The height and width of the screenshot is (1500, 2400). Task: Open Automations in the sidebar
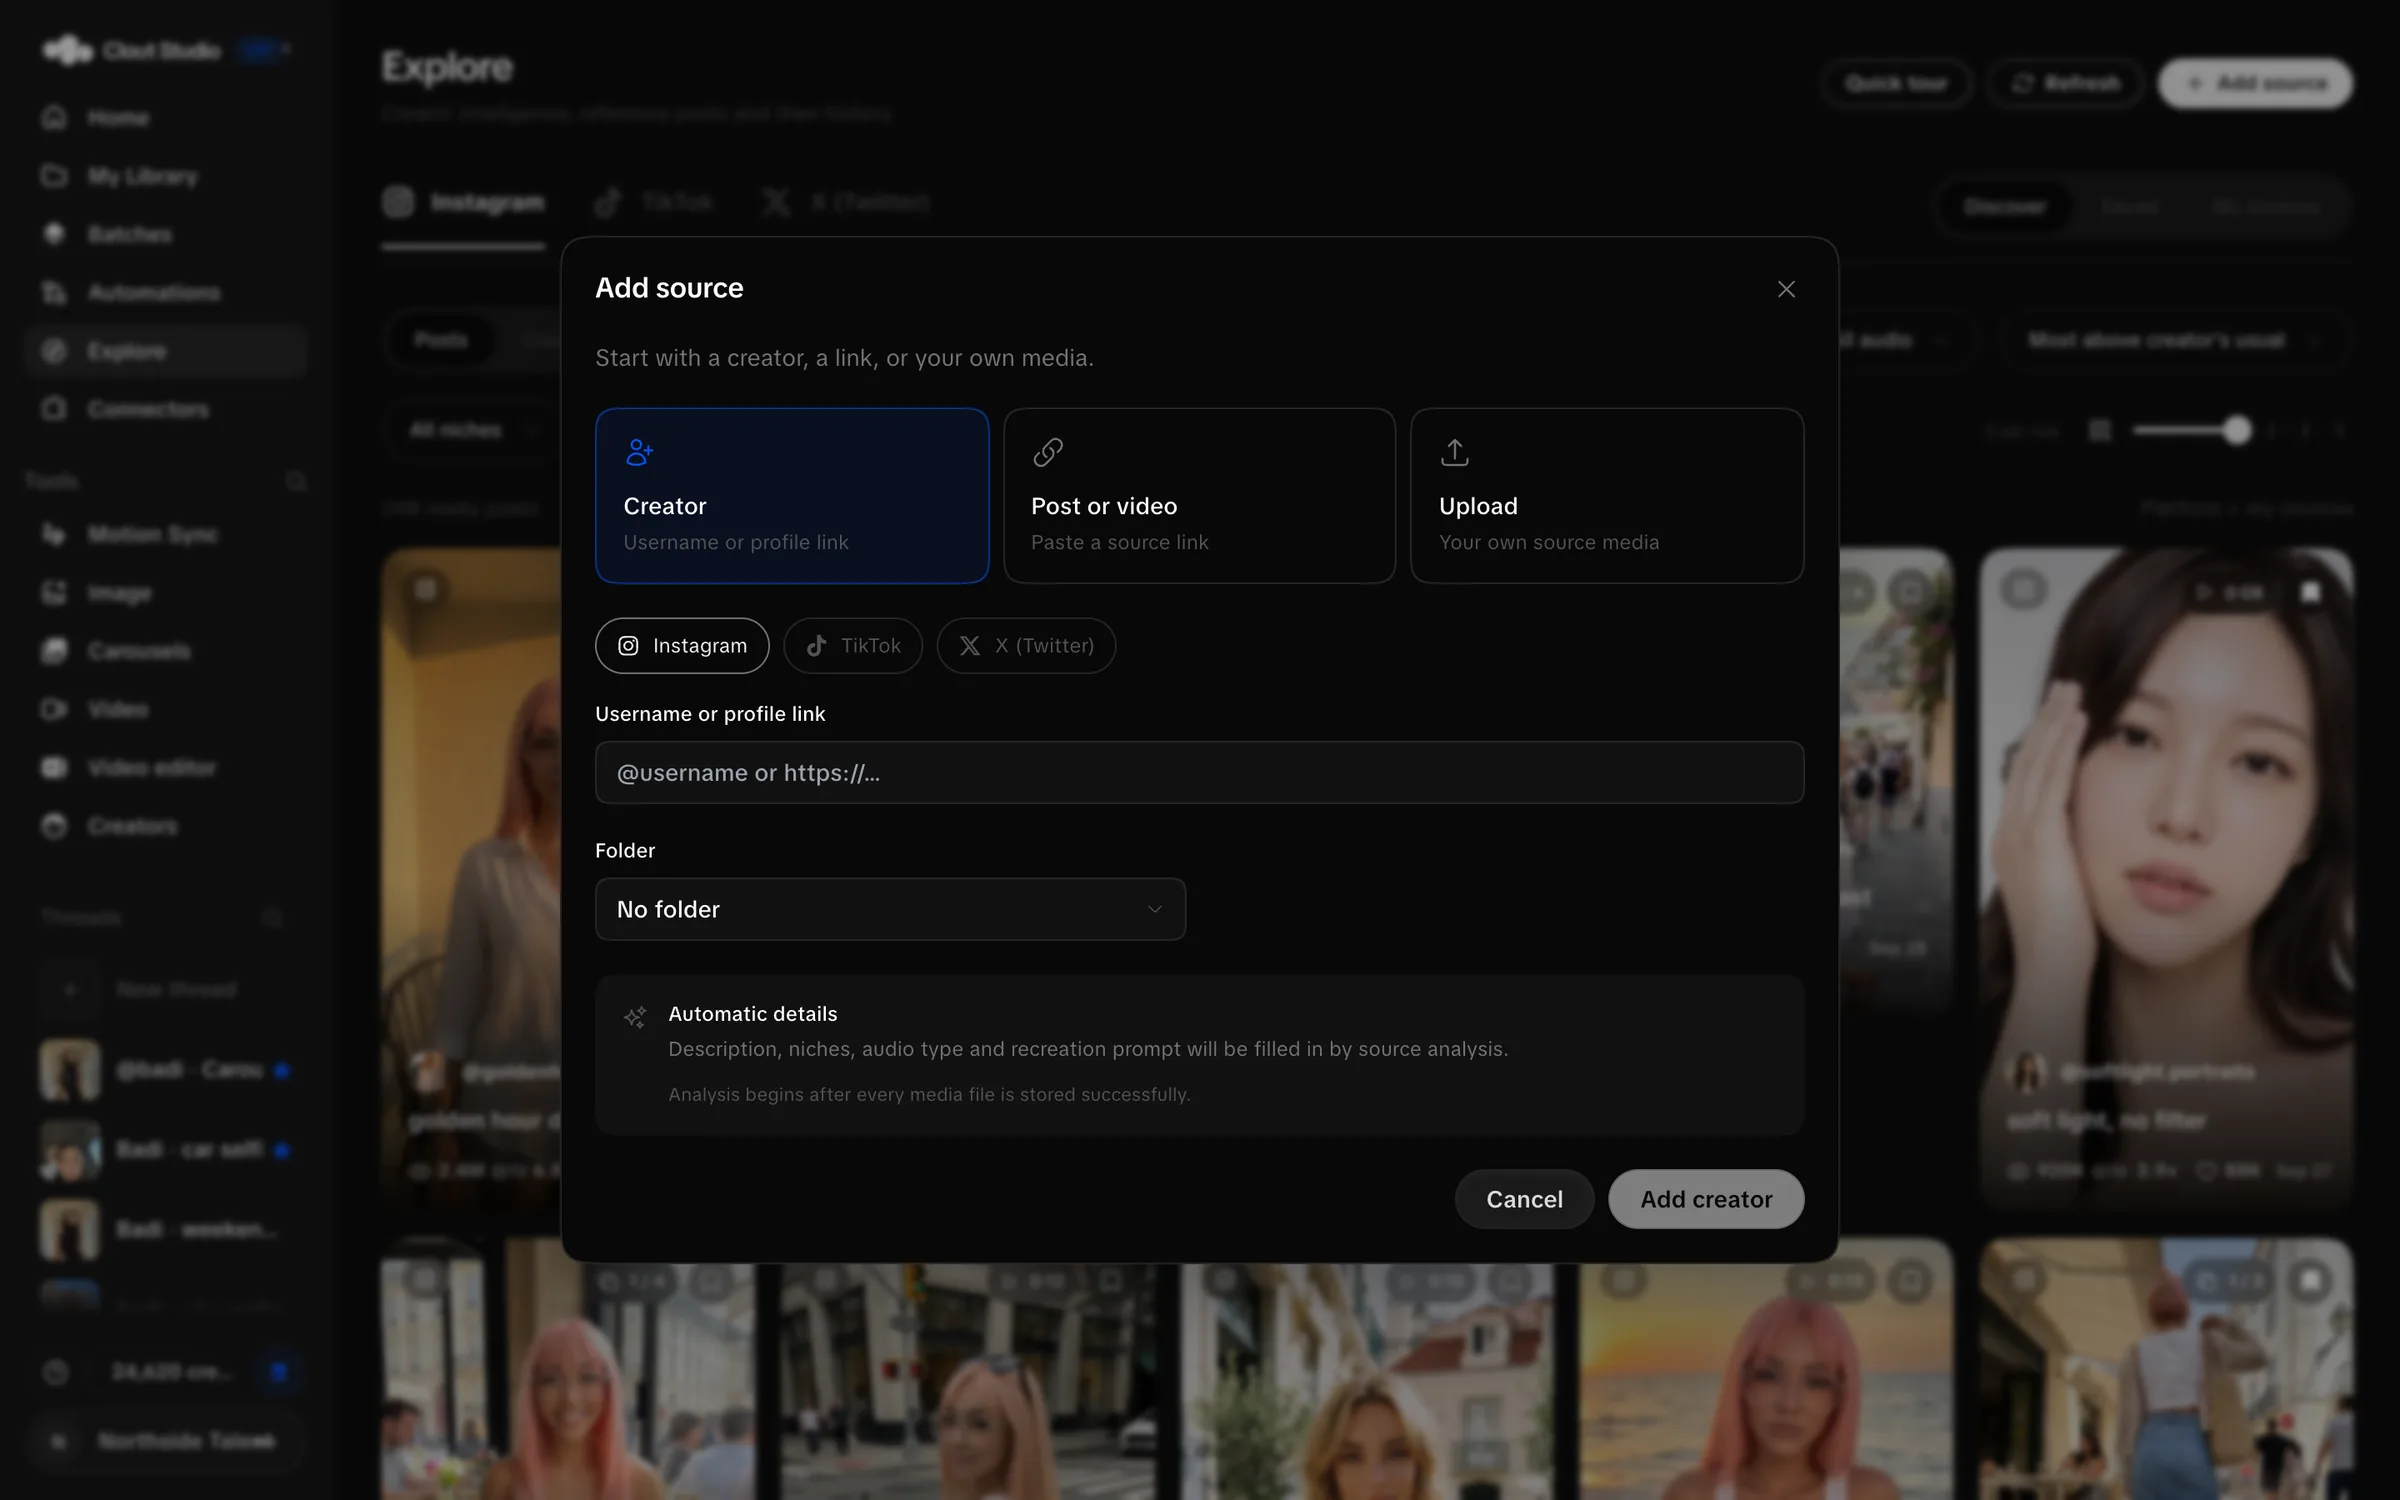pos(165,292)
